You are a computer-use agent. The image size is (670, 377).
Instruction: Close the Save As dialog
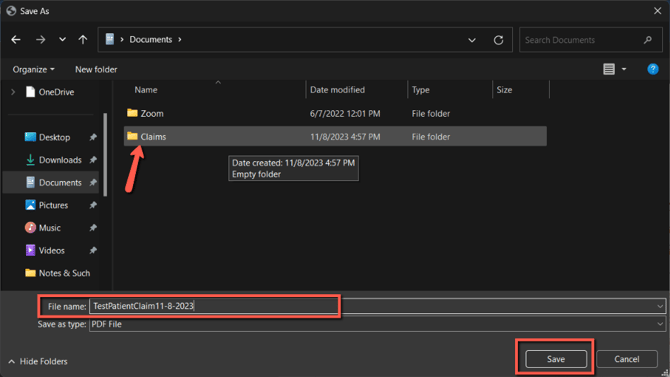pyautogui.click(x=657, y=11)
